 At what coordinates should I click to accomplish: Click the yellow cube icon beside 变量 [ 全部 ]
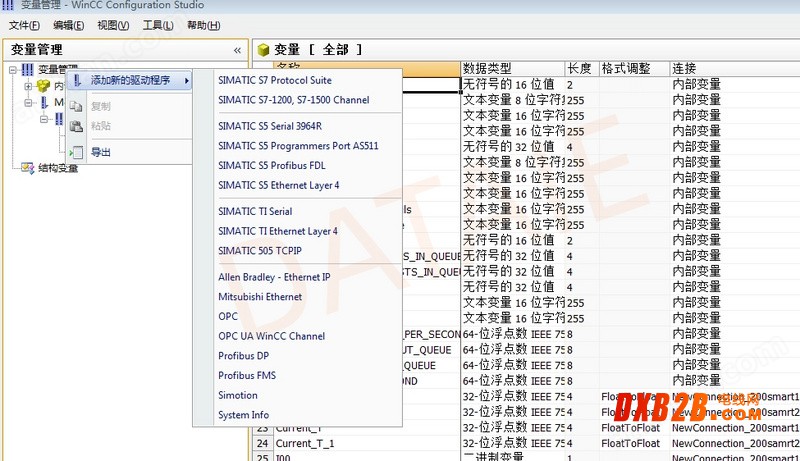click(x=263, y=49)
